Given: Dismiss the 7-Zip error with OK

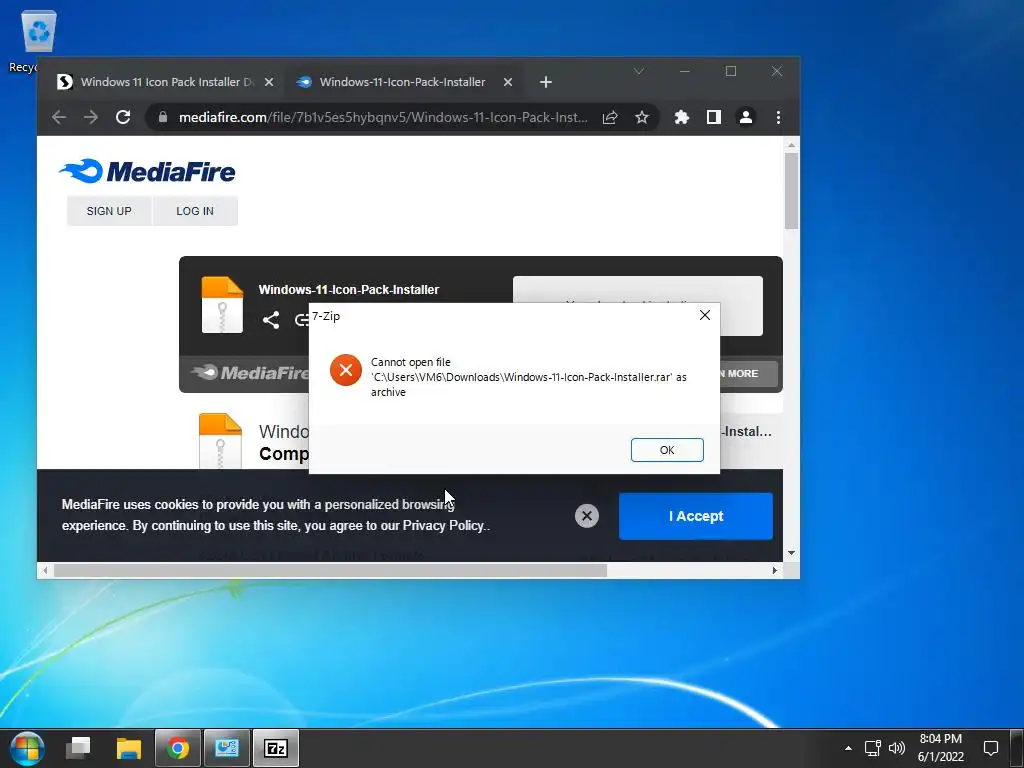Looking at the screenshot, I should click(667, 450).
